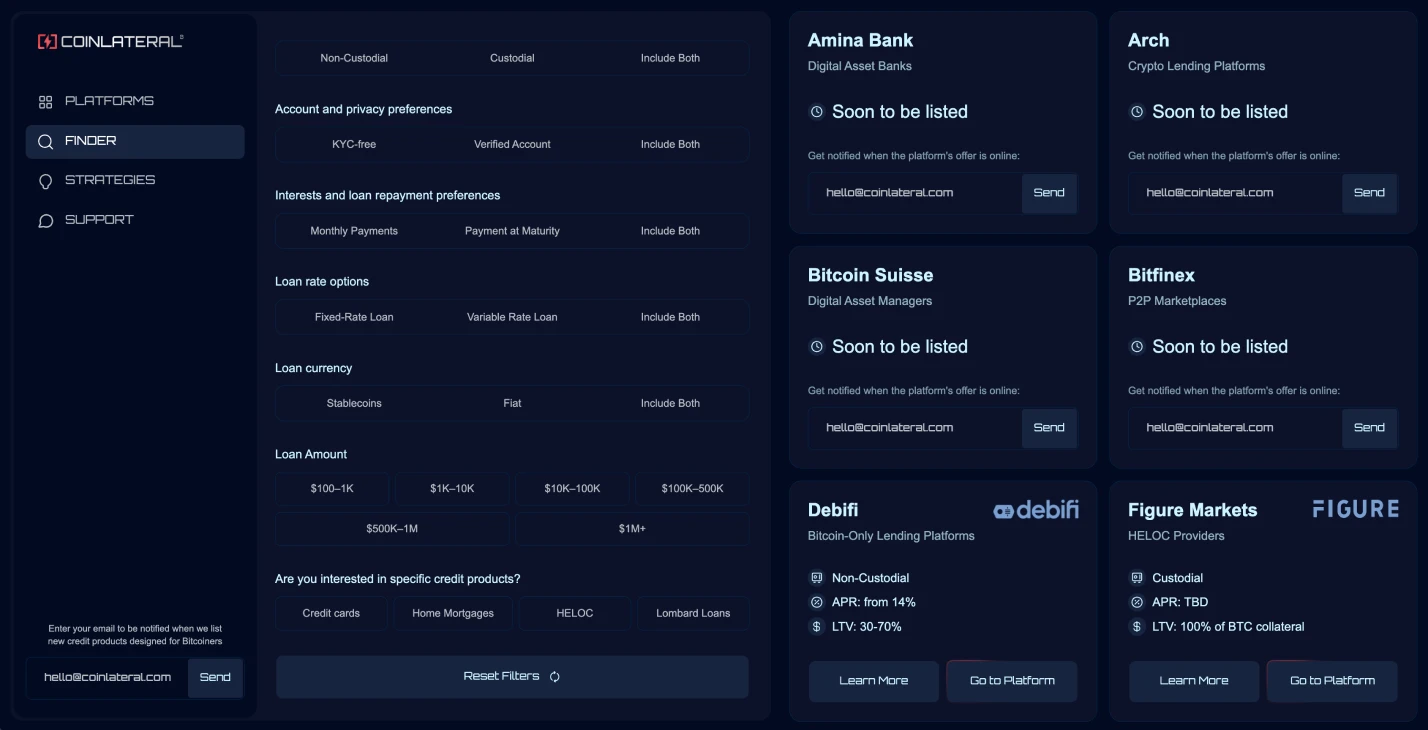
Task: Open the Finder menu item
Action: coord(135,141)
